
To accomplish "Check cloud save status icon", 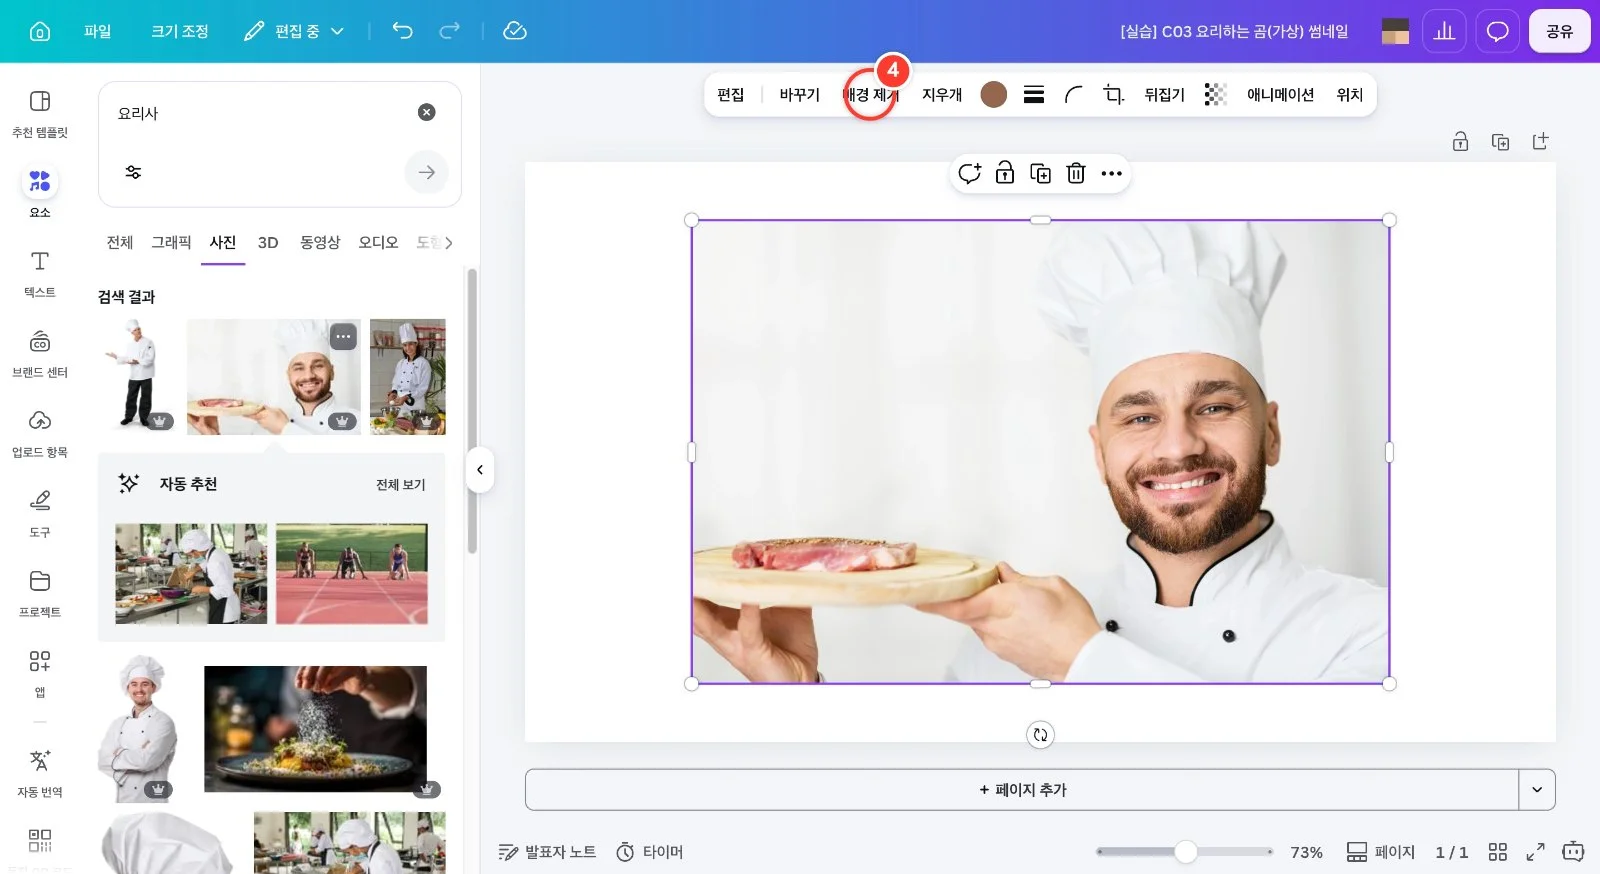I will point(515,31).
